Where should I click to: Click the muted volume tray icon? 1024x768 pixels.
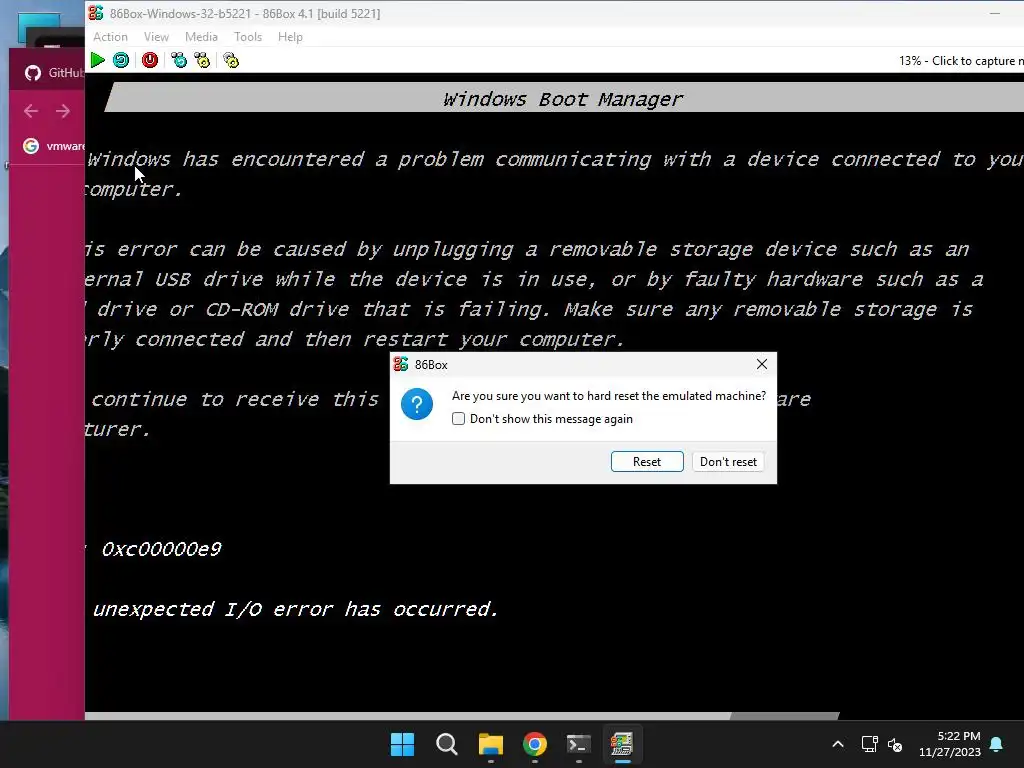tap(895, 744)
